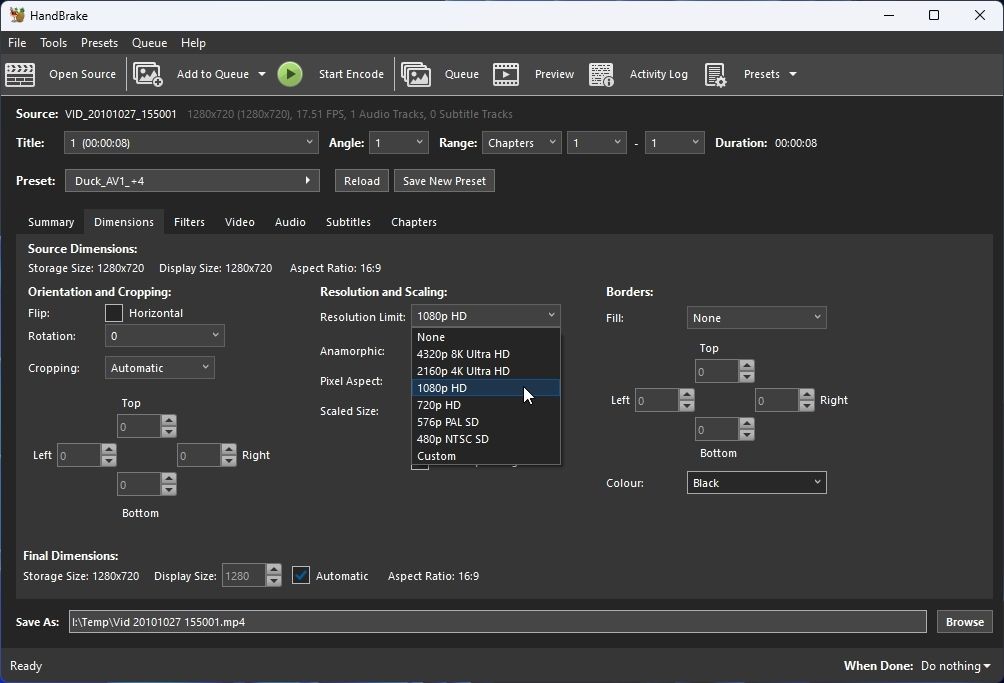Click the HandBrake logo in title bar
This screenshot has height=683, width=1004.
[17, 15]
